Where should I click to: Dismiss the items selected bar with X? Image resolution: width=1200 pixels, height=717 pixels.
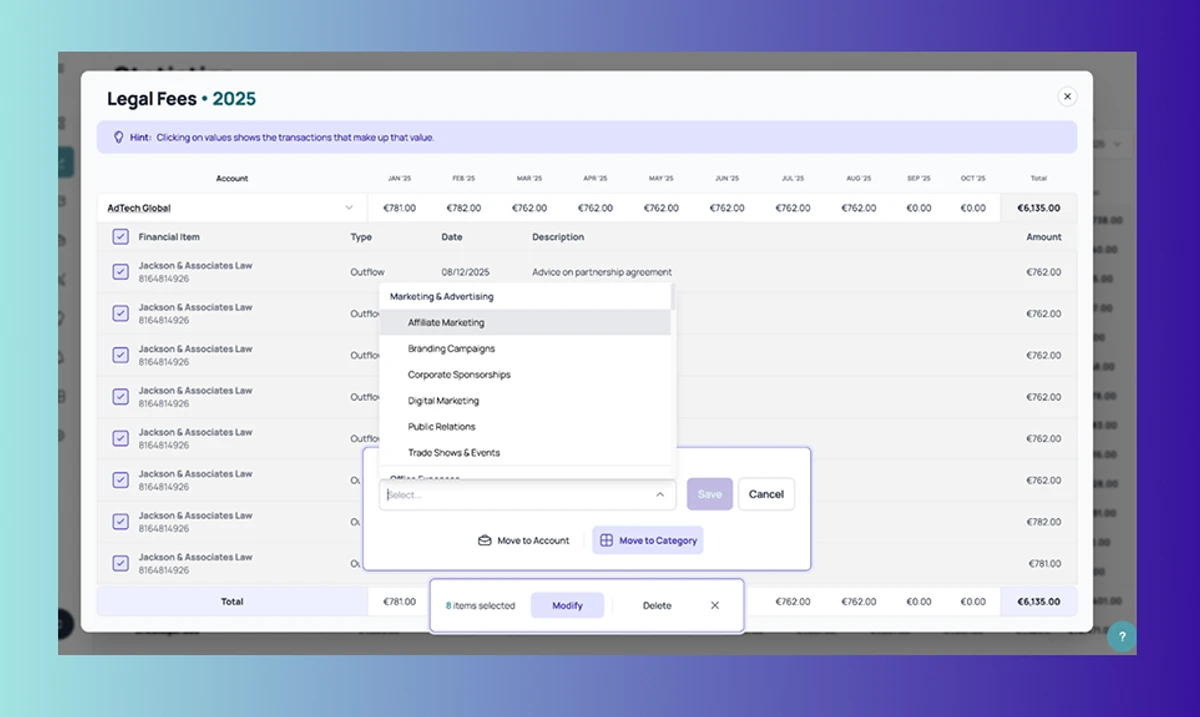[x=714, y=605]
